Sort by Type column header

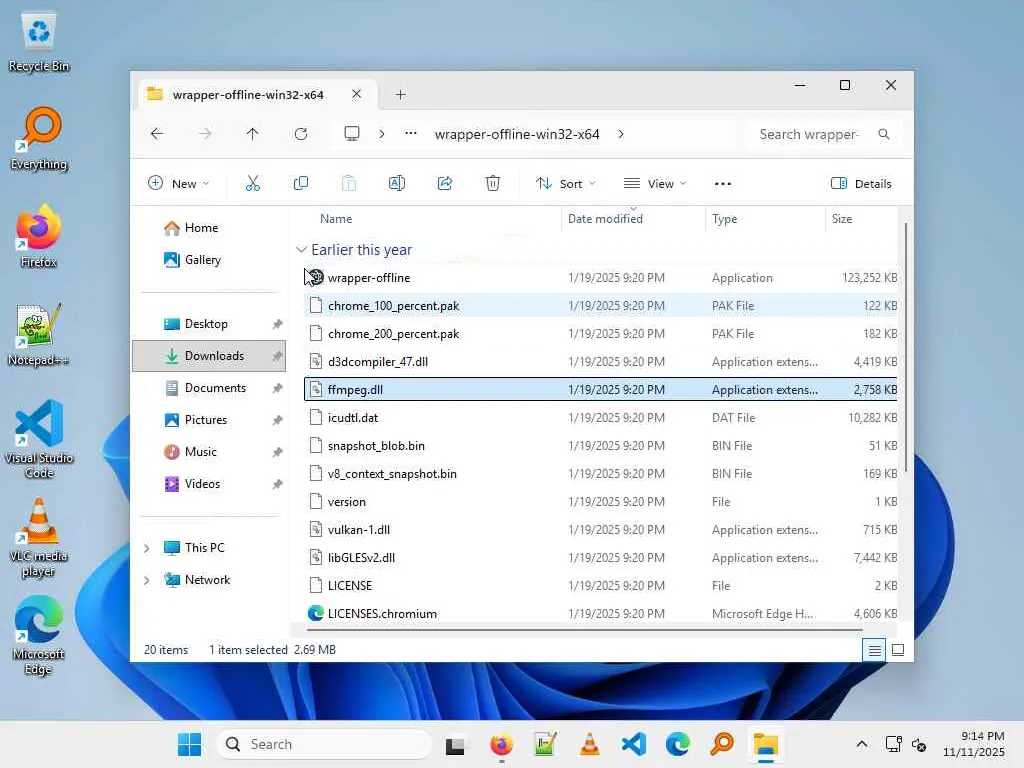coord(725,219)
